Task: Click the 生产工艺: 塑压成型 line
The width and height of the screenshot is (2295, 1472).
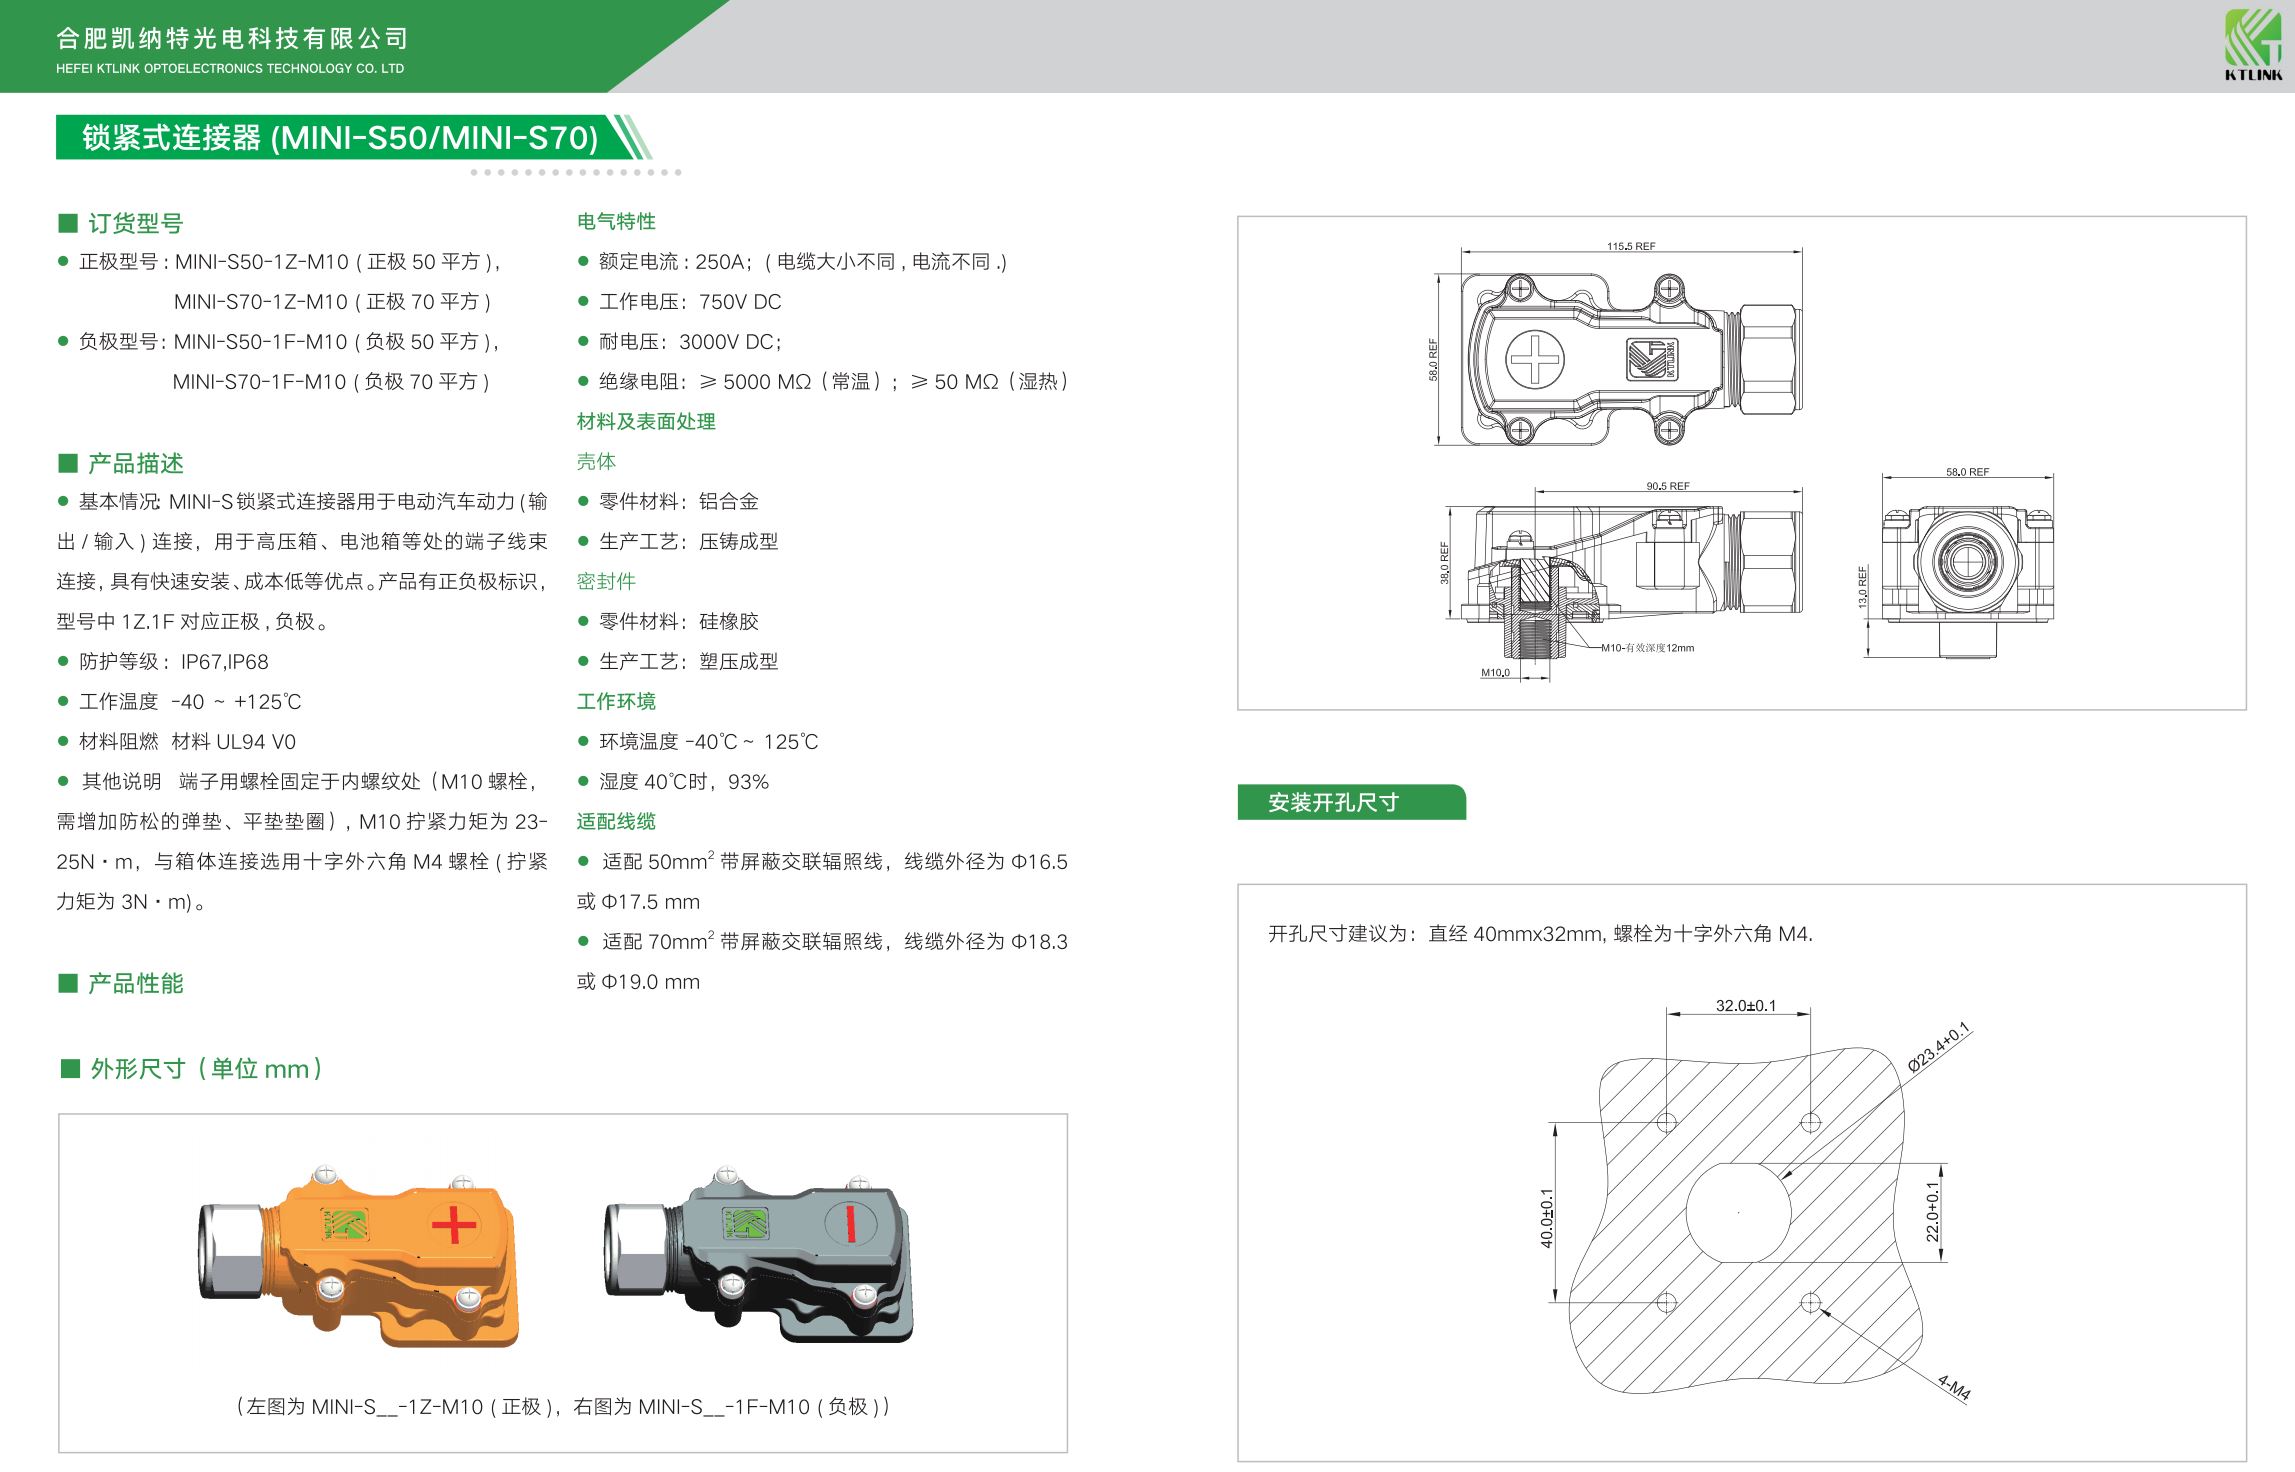Action: click(689, 662)
